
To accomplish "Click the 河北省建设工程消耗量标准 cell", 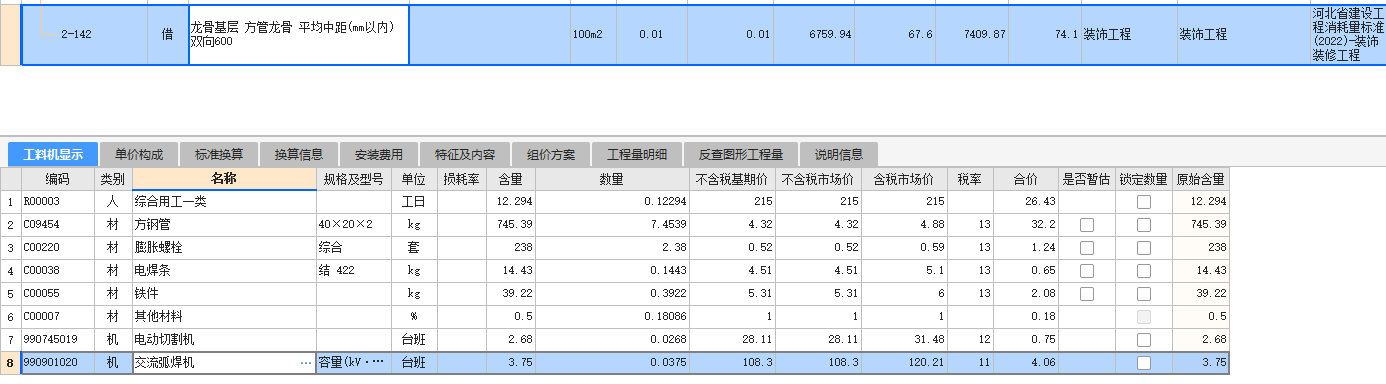I will click(1347, 34).
